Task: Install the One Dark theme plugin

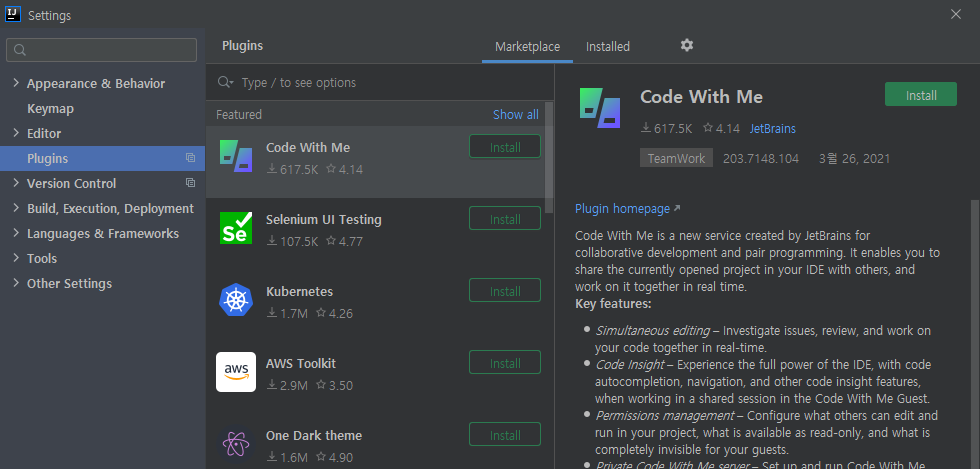Action: (x=505, y=435)
